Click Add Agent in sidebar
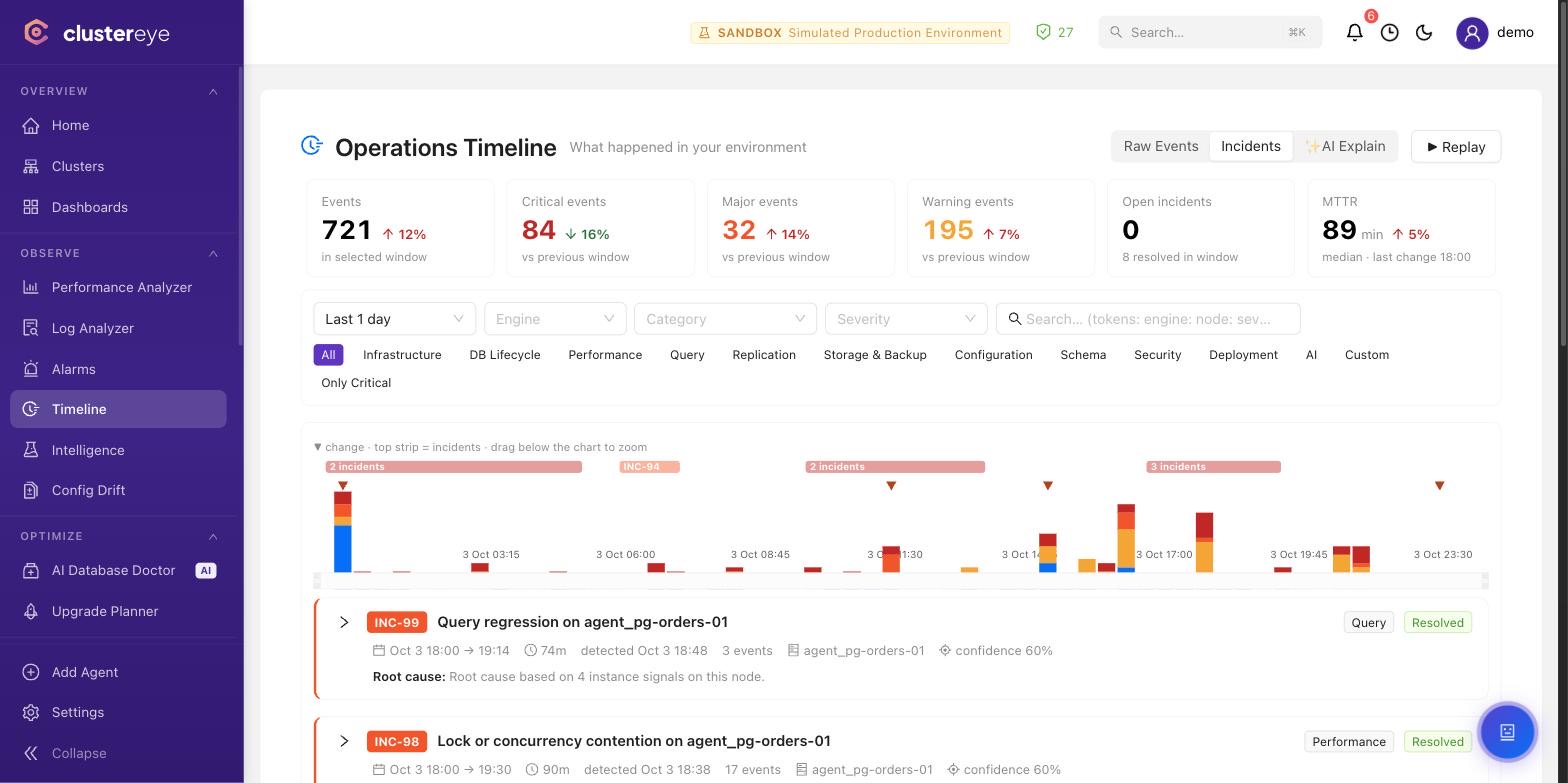1568x783 pixels. tap(118, 672)
